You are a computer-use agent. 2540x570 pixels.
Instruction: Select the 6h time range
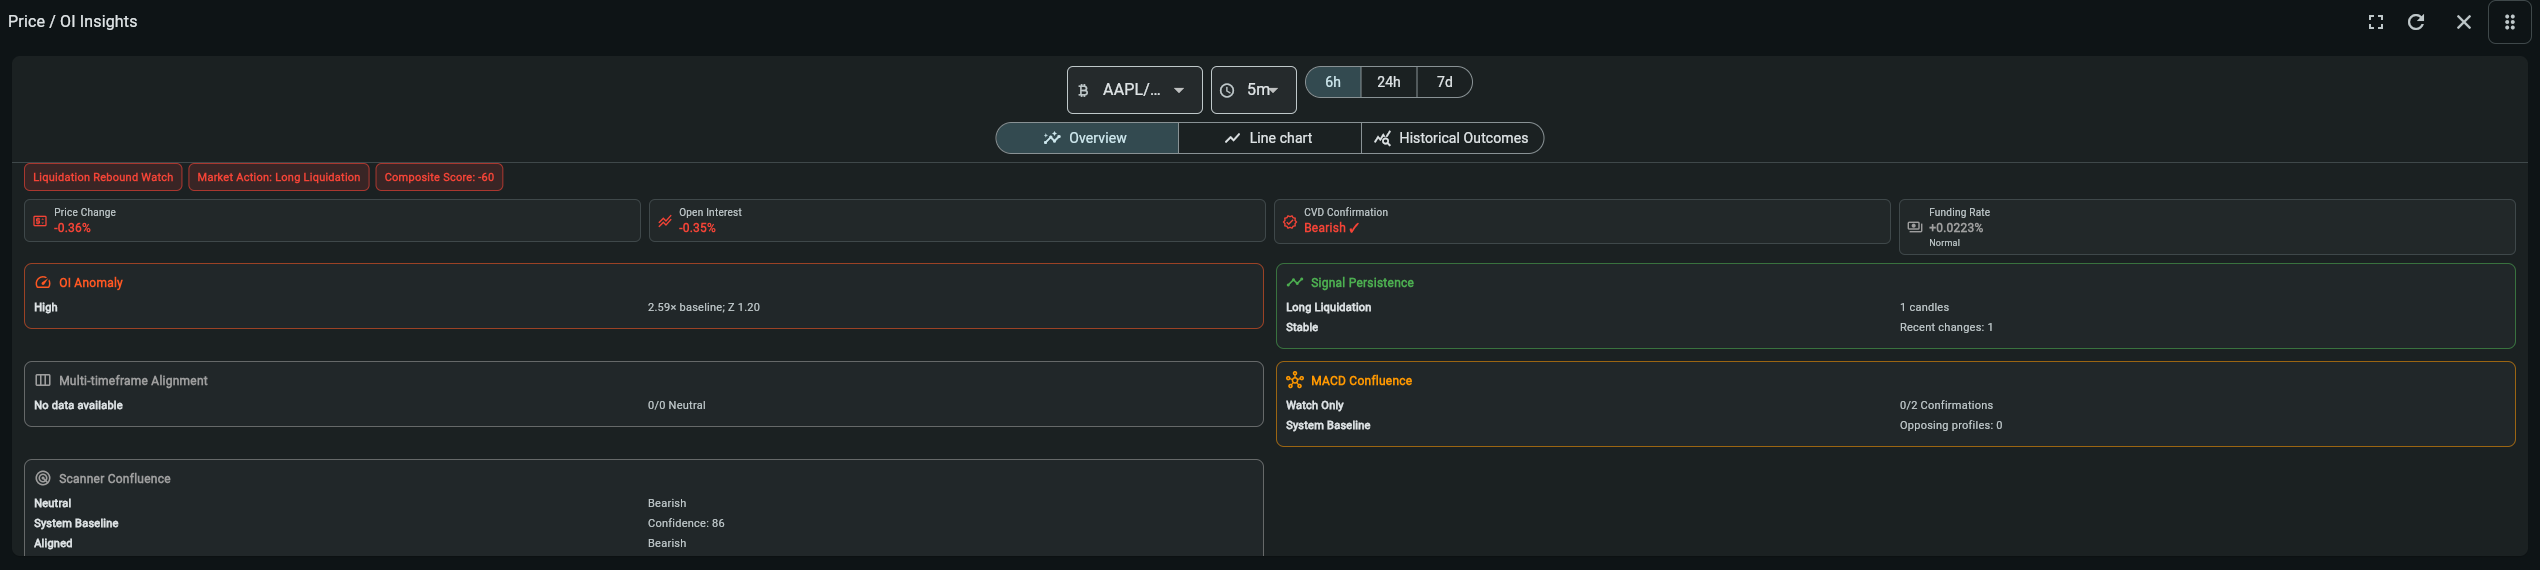[x=1333, y=82]
